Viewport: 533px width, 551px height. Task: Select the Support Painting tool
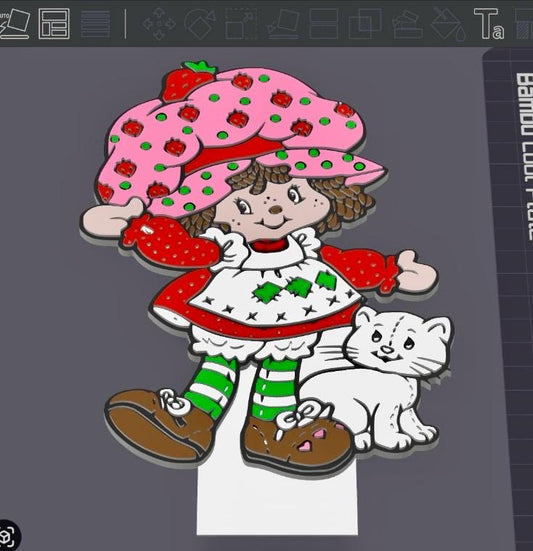(408, 24)
